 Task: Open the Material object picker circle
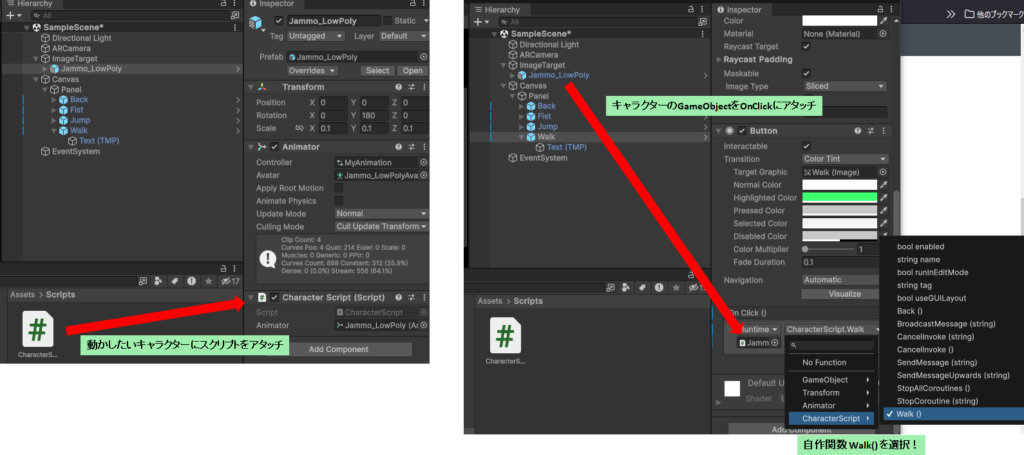(x=883, y=33)
